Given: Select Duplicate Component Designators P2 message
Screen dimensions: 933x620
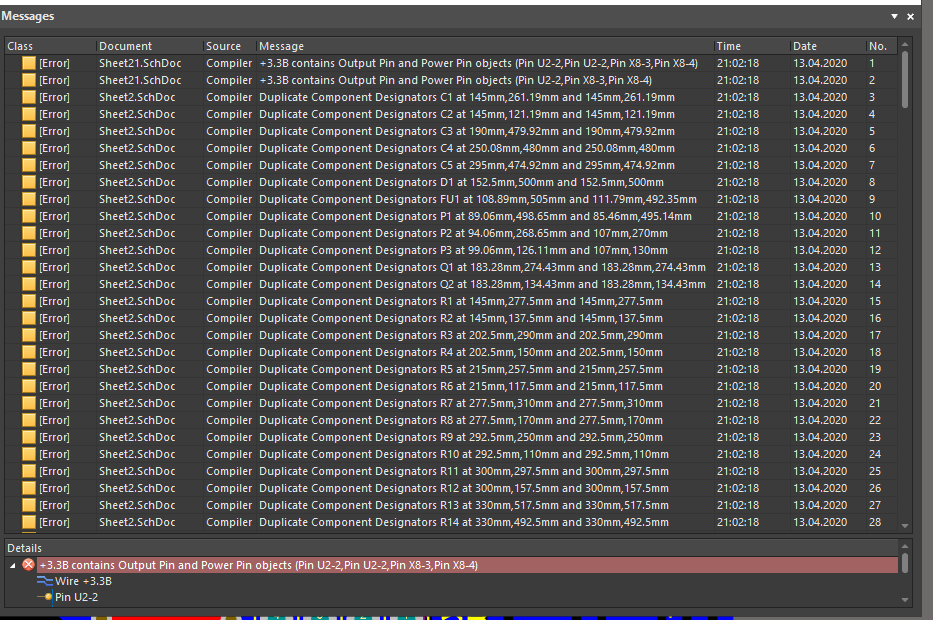Looking at the screenshot, I should [x=452, y=233].
